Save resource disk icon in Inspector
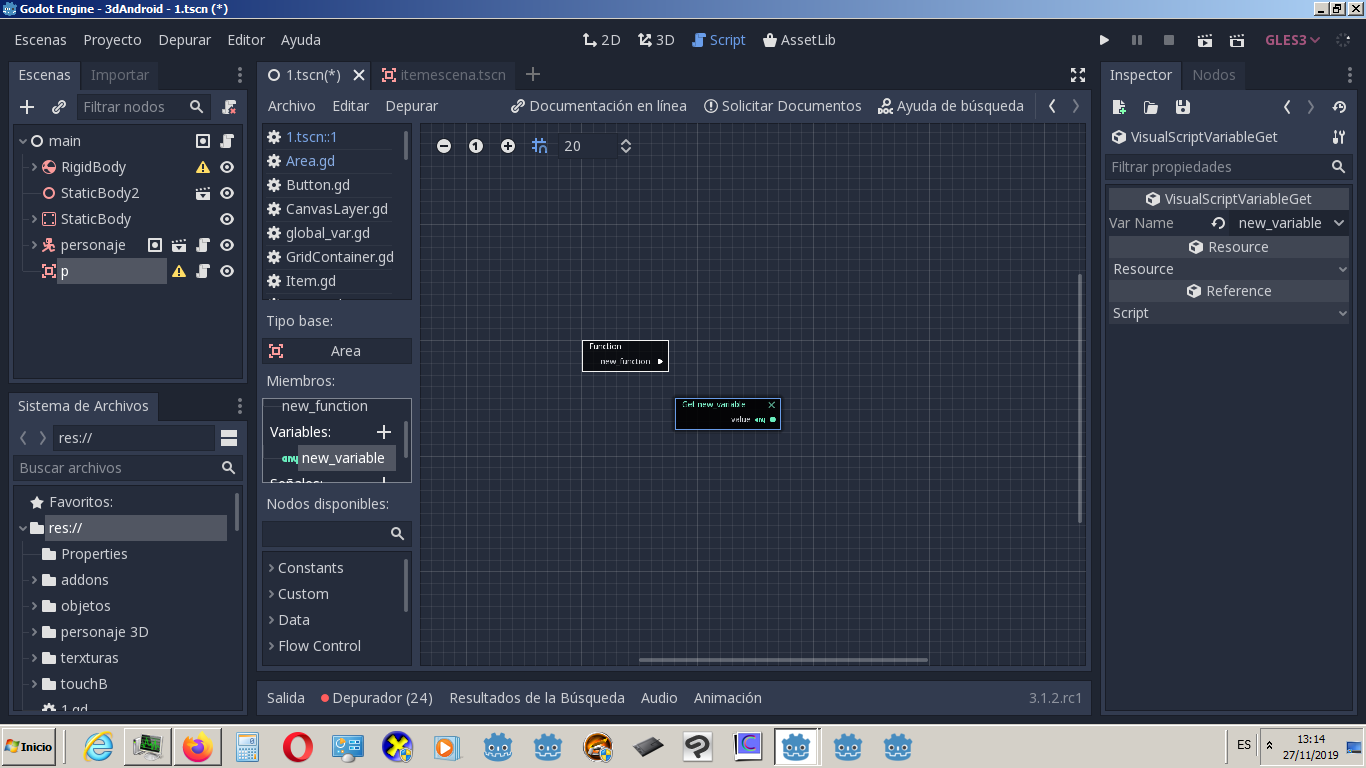 [1183, 107]
